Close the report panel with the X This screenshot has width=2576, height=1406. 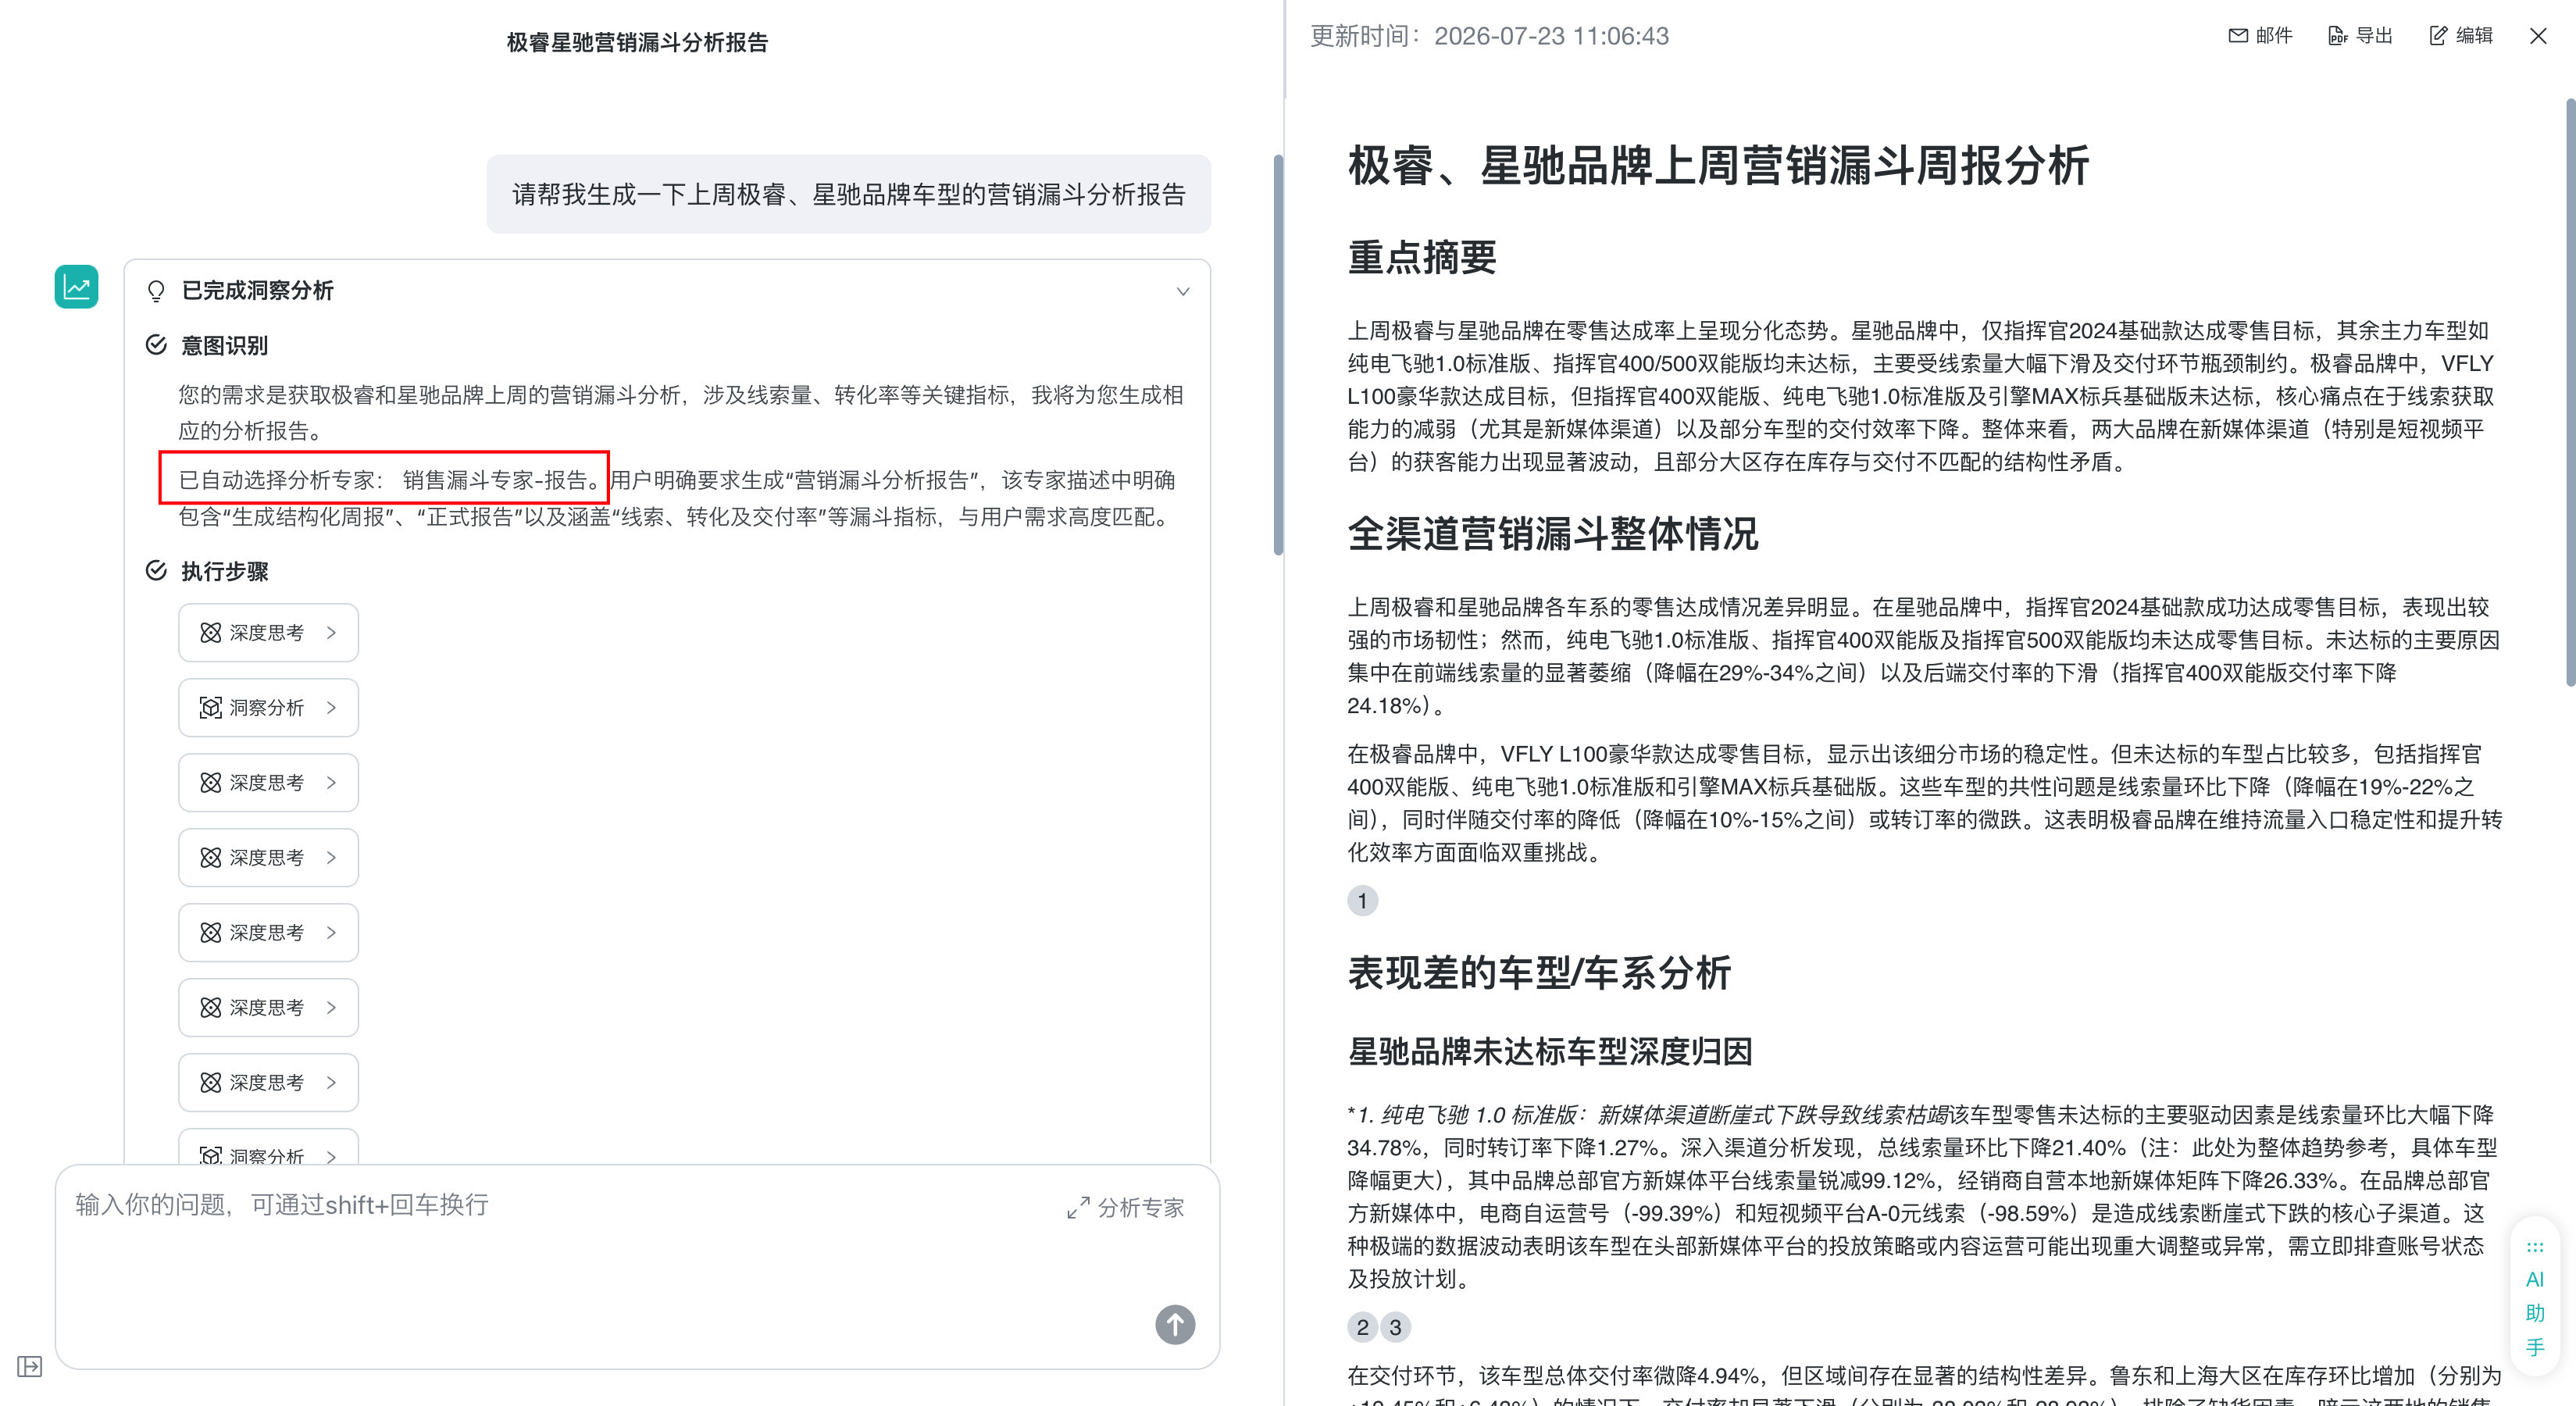point(2538,36)
